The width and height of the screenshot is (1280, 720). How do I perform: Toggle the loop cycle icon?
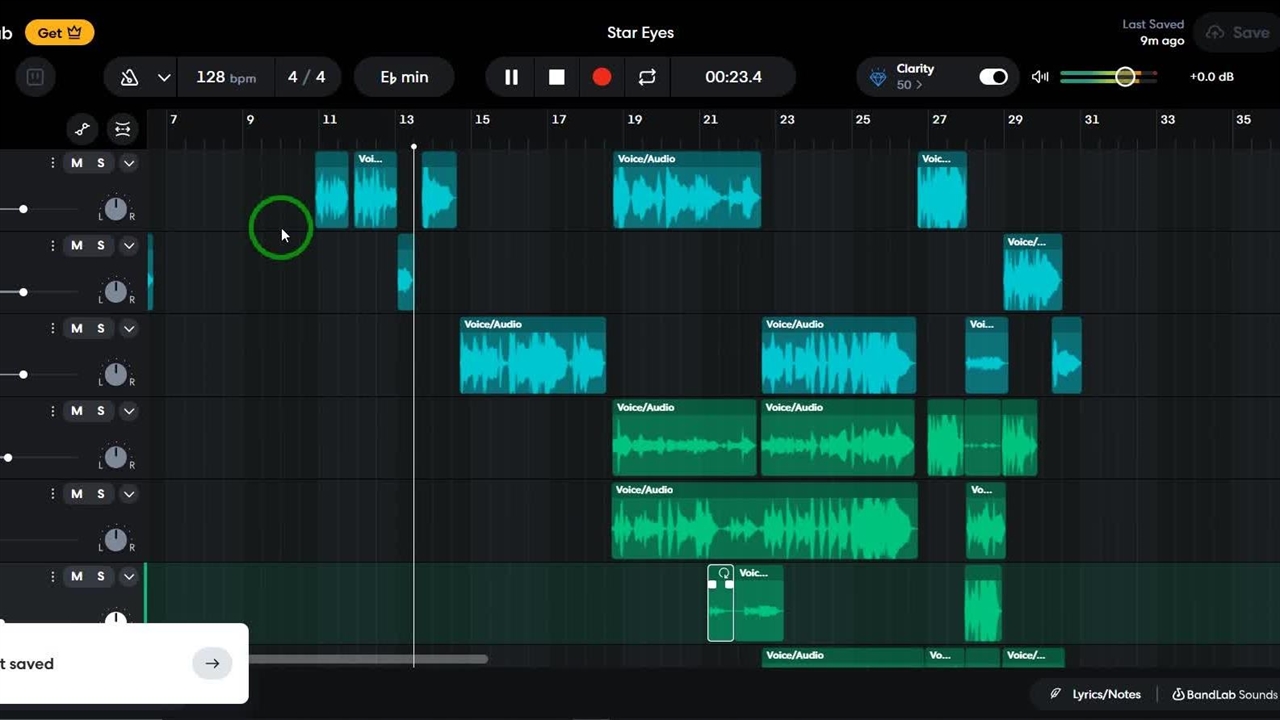point(647,77)
